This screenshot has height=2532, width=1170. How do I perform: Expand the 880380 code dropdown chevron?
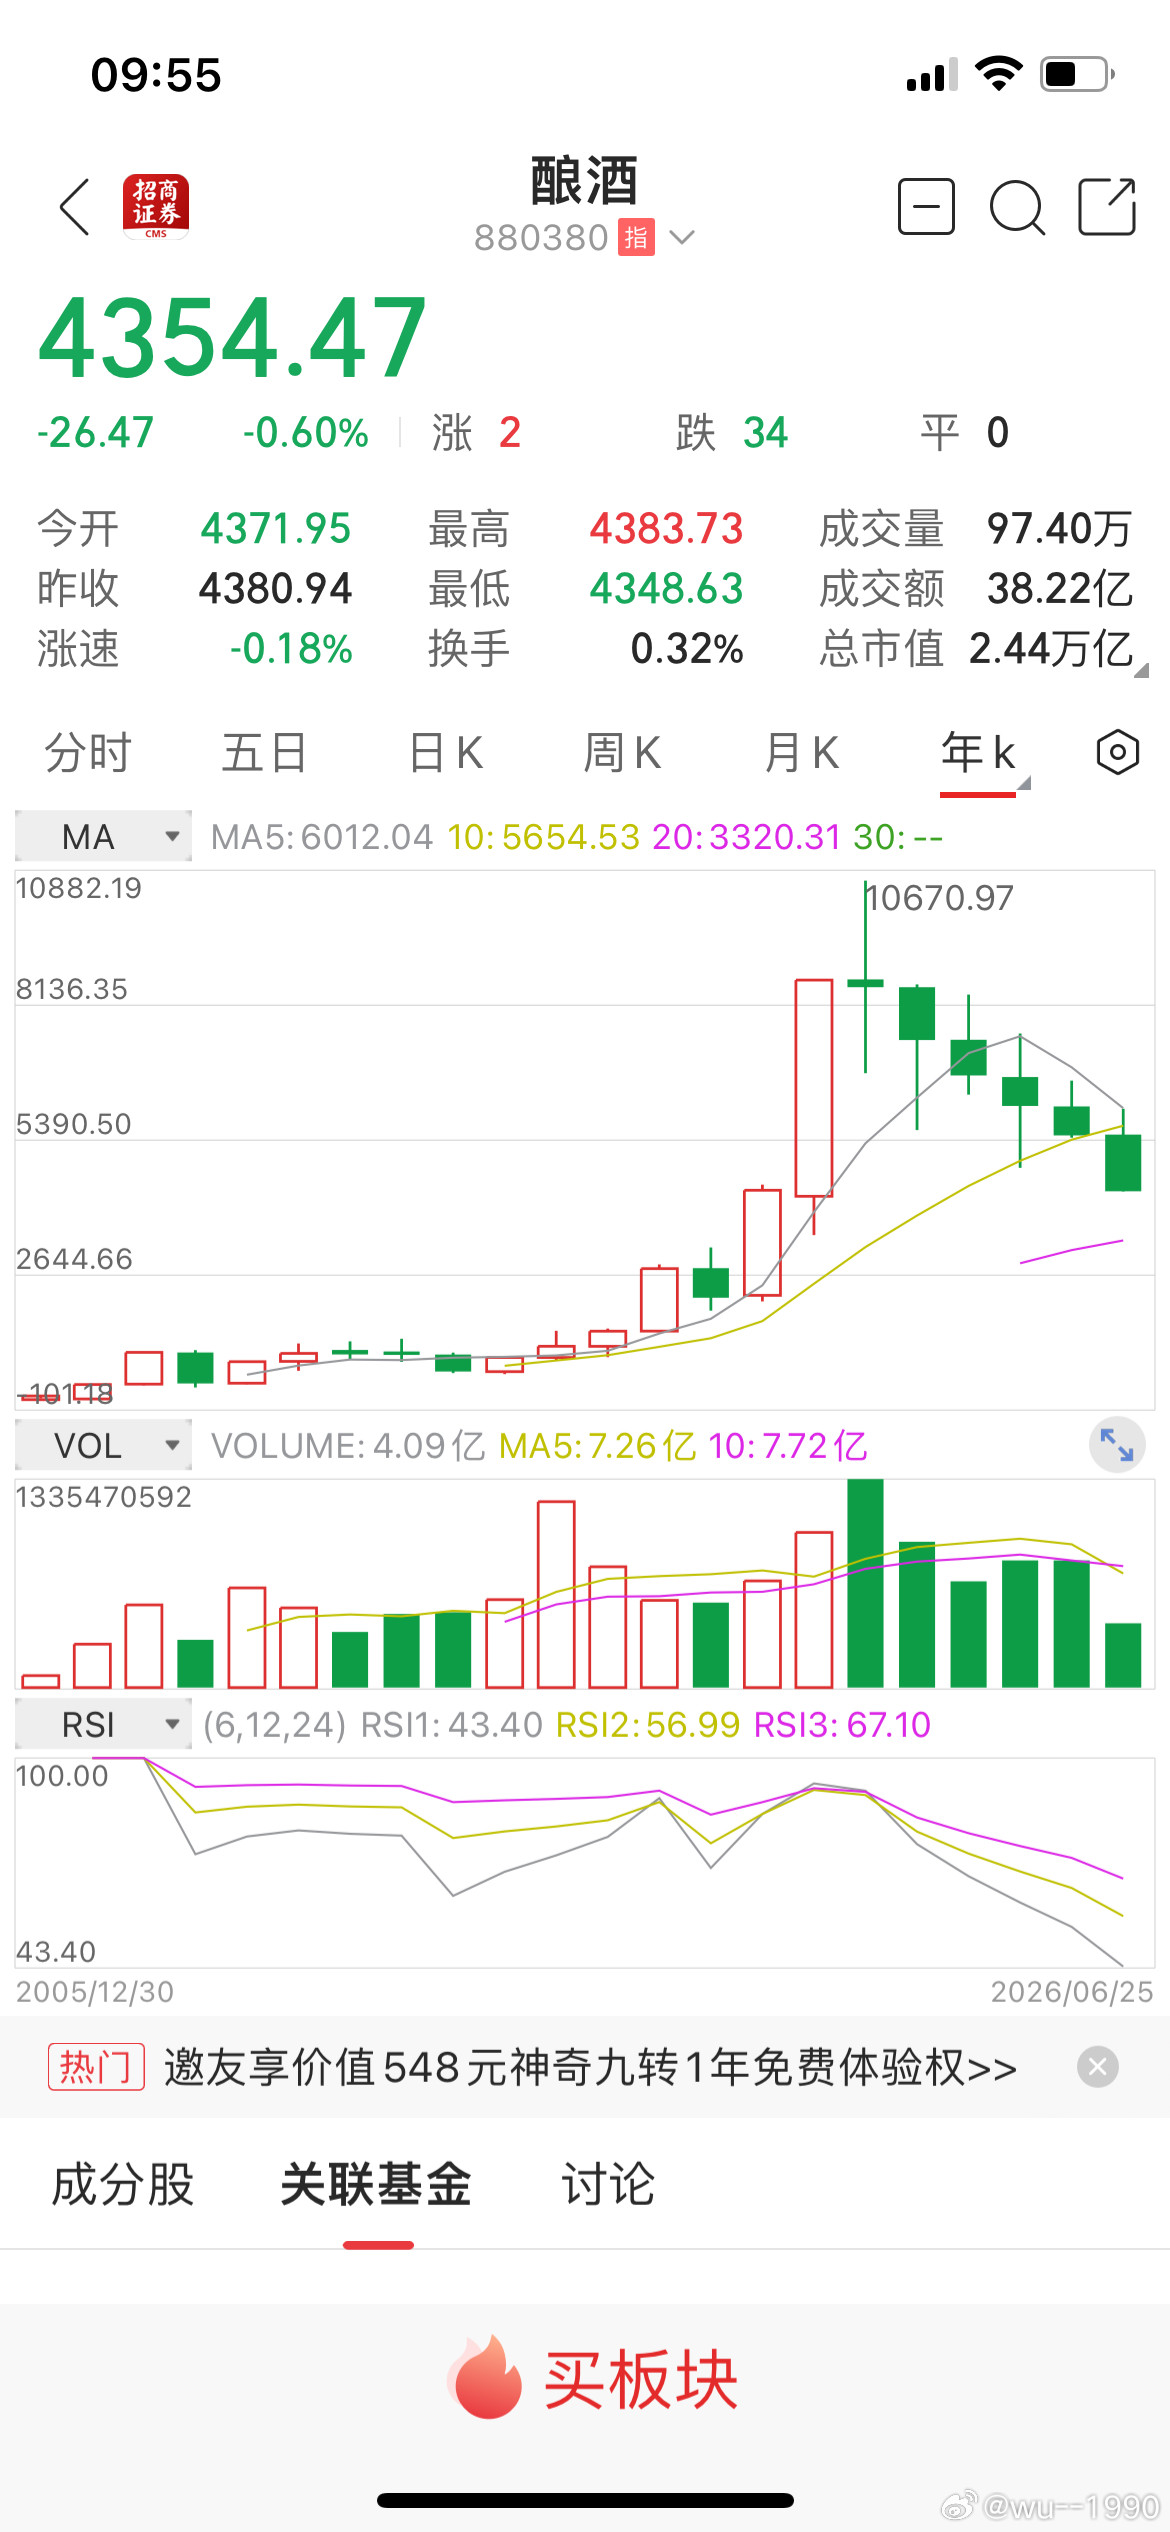coord(682,238)
